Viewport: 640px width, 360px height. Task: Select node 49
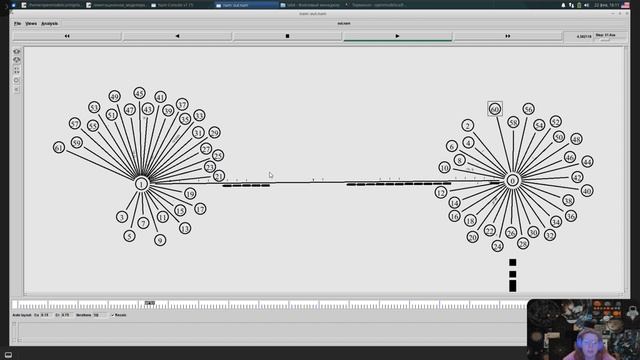115,97
